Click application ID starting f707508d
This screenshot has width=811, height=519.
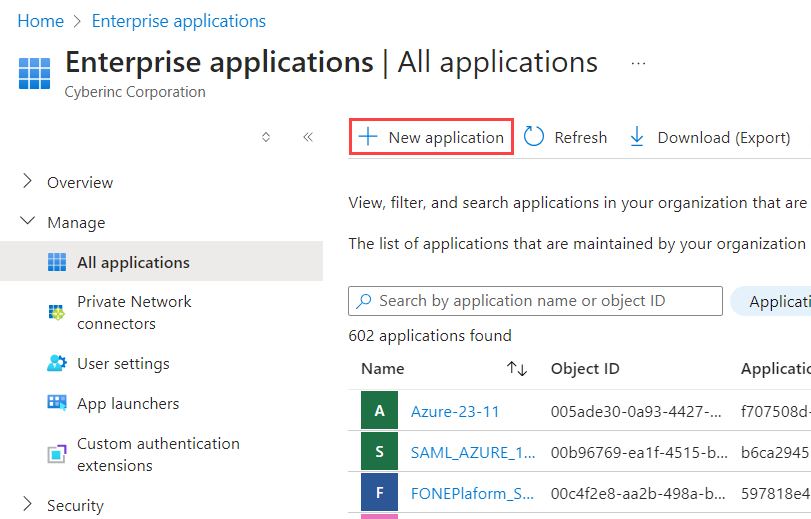click(775, 411)
